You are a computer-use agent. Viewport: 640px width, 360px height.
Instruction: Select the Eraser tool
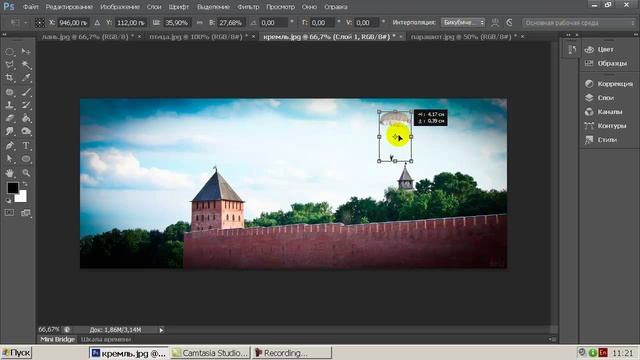click(x=9, y=118)
